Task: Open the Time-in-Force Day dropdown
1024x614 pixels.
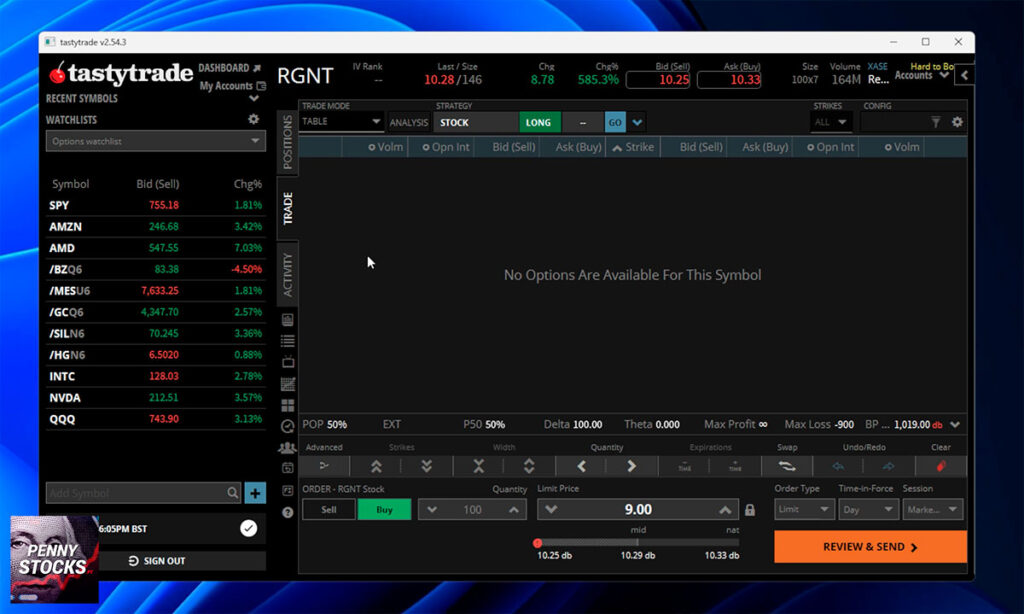Action: [867, 509]
